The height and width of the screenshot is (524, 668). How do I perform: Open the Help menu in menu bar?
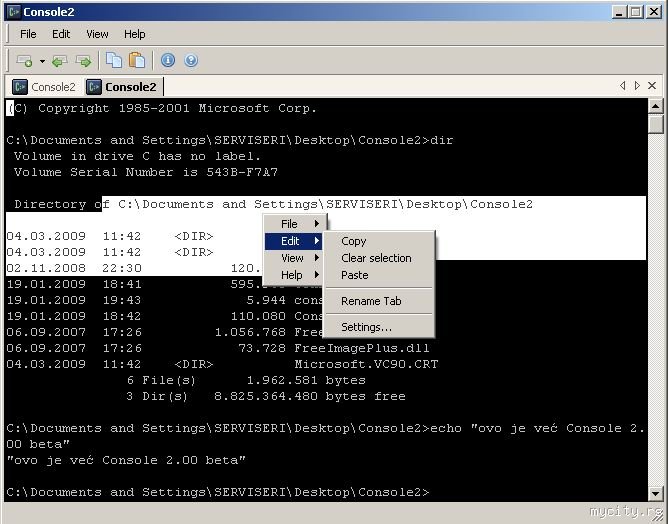pyautogui.click(x=135, y=34)
